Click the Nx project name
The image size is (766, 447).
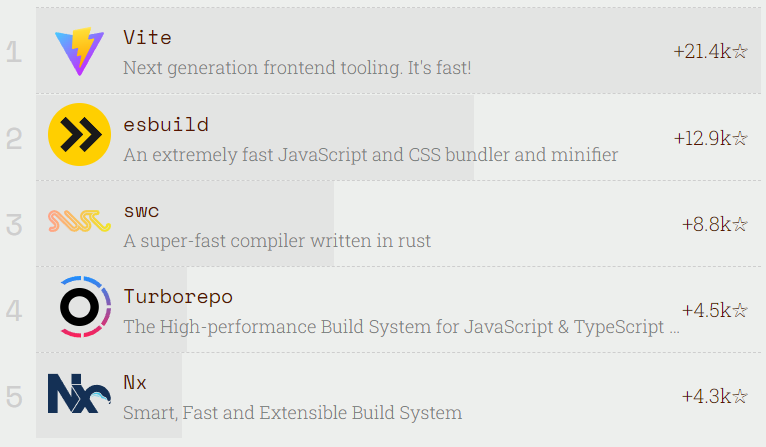(x=135, y=383)
